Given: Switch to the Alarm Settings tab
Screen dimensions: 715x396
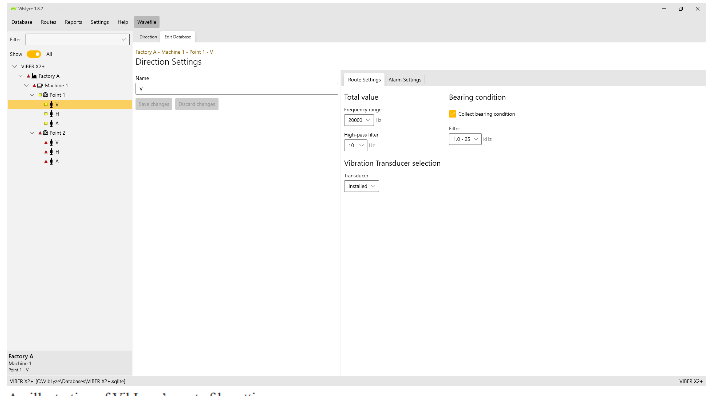Looking at the screenshot, I should click(404, 79).
